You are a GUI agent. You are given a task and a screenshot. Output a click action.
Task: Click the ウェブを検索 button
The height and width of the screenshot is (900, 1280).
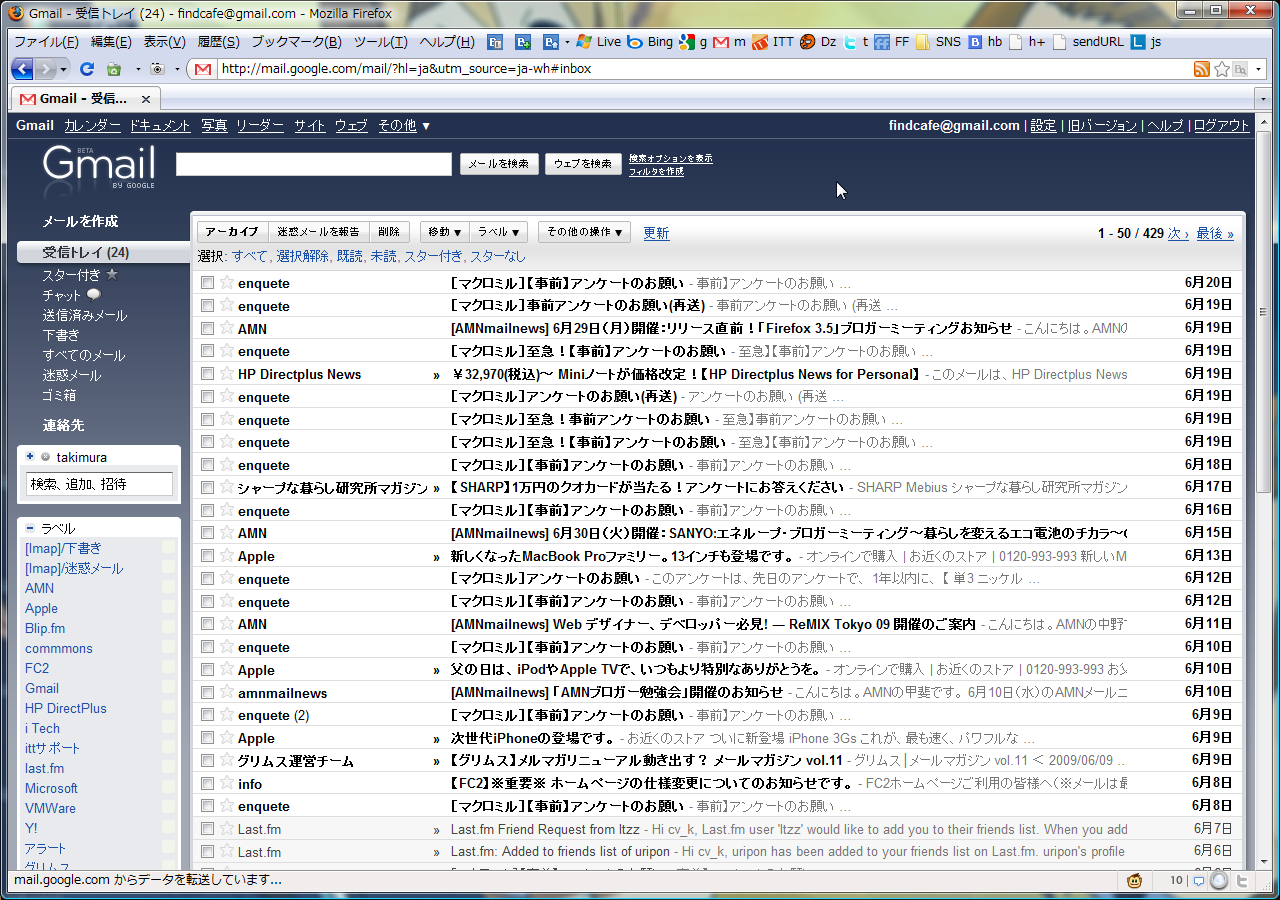(x=583, y=164)
